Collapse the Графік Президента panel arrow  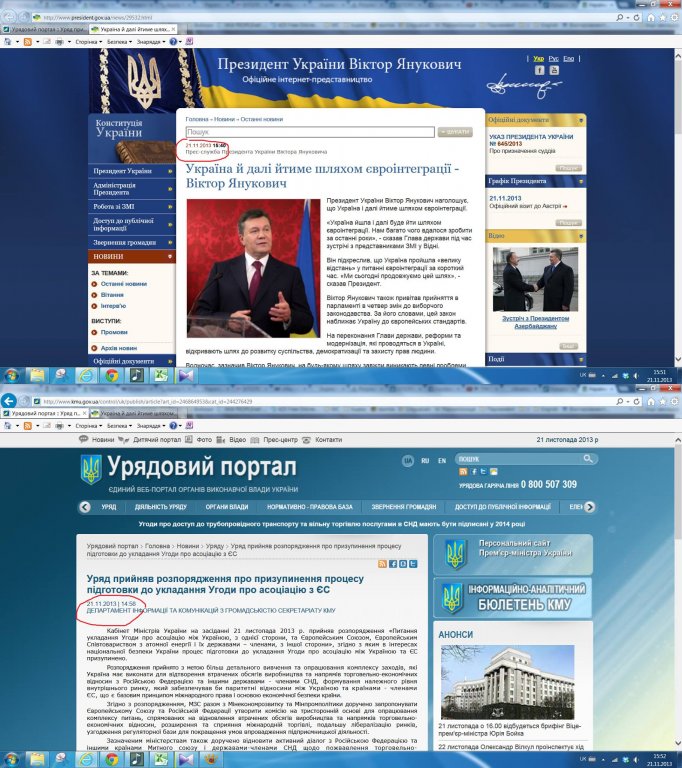(x=581, y=182)
